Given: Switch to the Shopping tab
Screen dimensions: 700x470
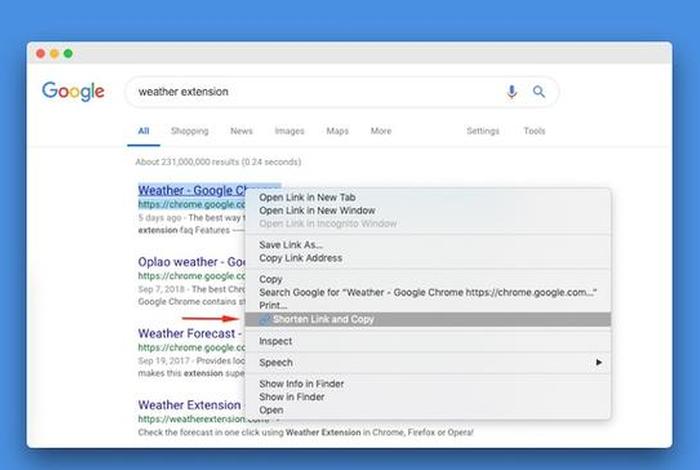Looking at the screenshot, I should point(190,131).
